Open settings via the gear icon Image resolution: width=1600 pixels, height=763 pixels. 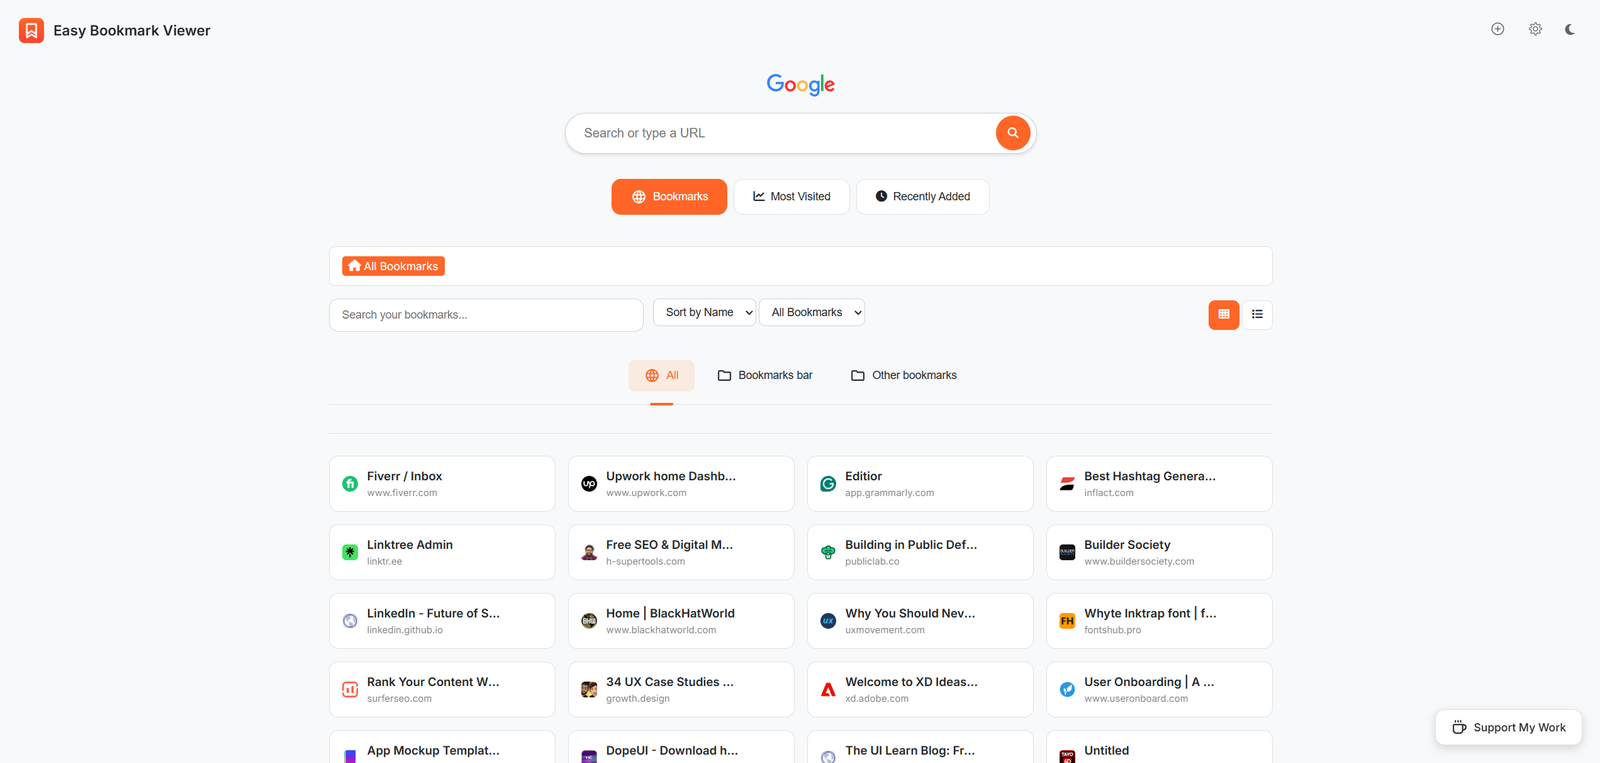coord(1535,29)
